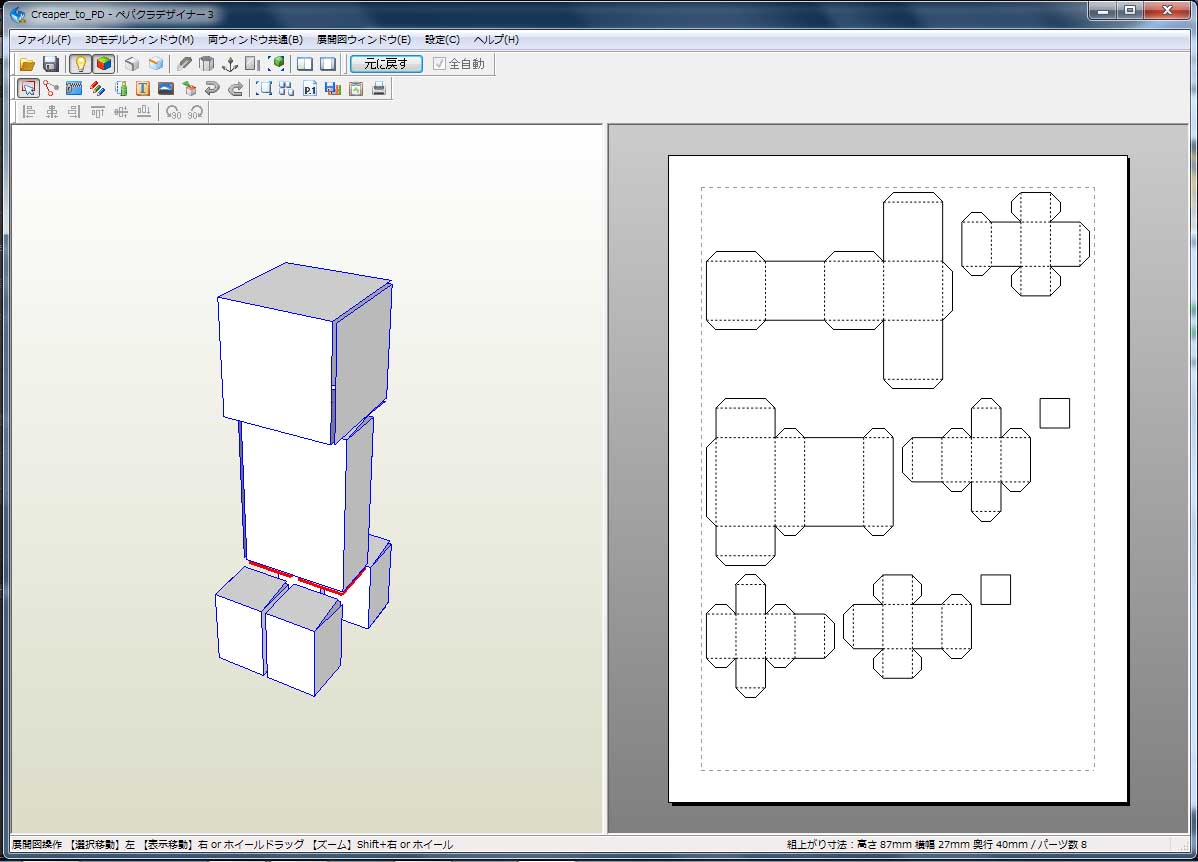
Task: Click the anchor icon in the toolbar
Action: (229, 64)
